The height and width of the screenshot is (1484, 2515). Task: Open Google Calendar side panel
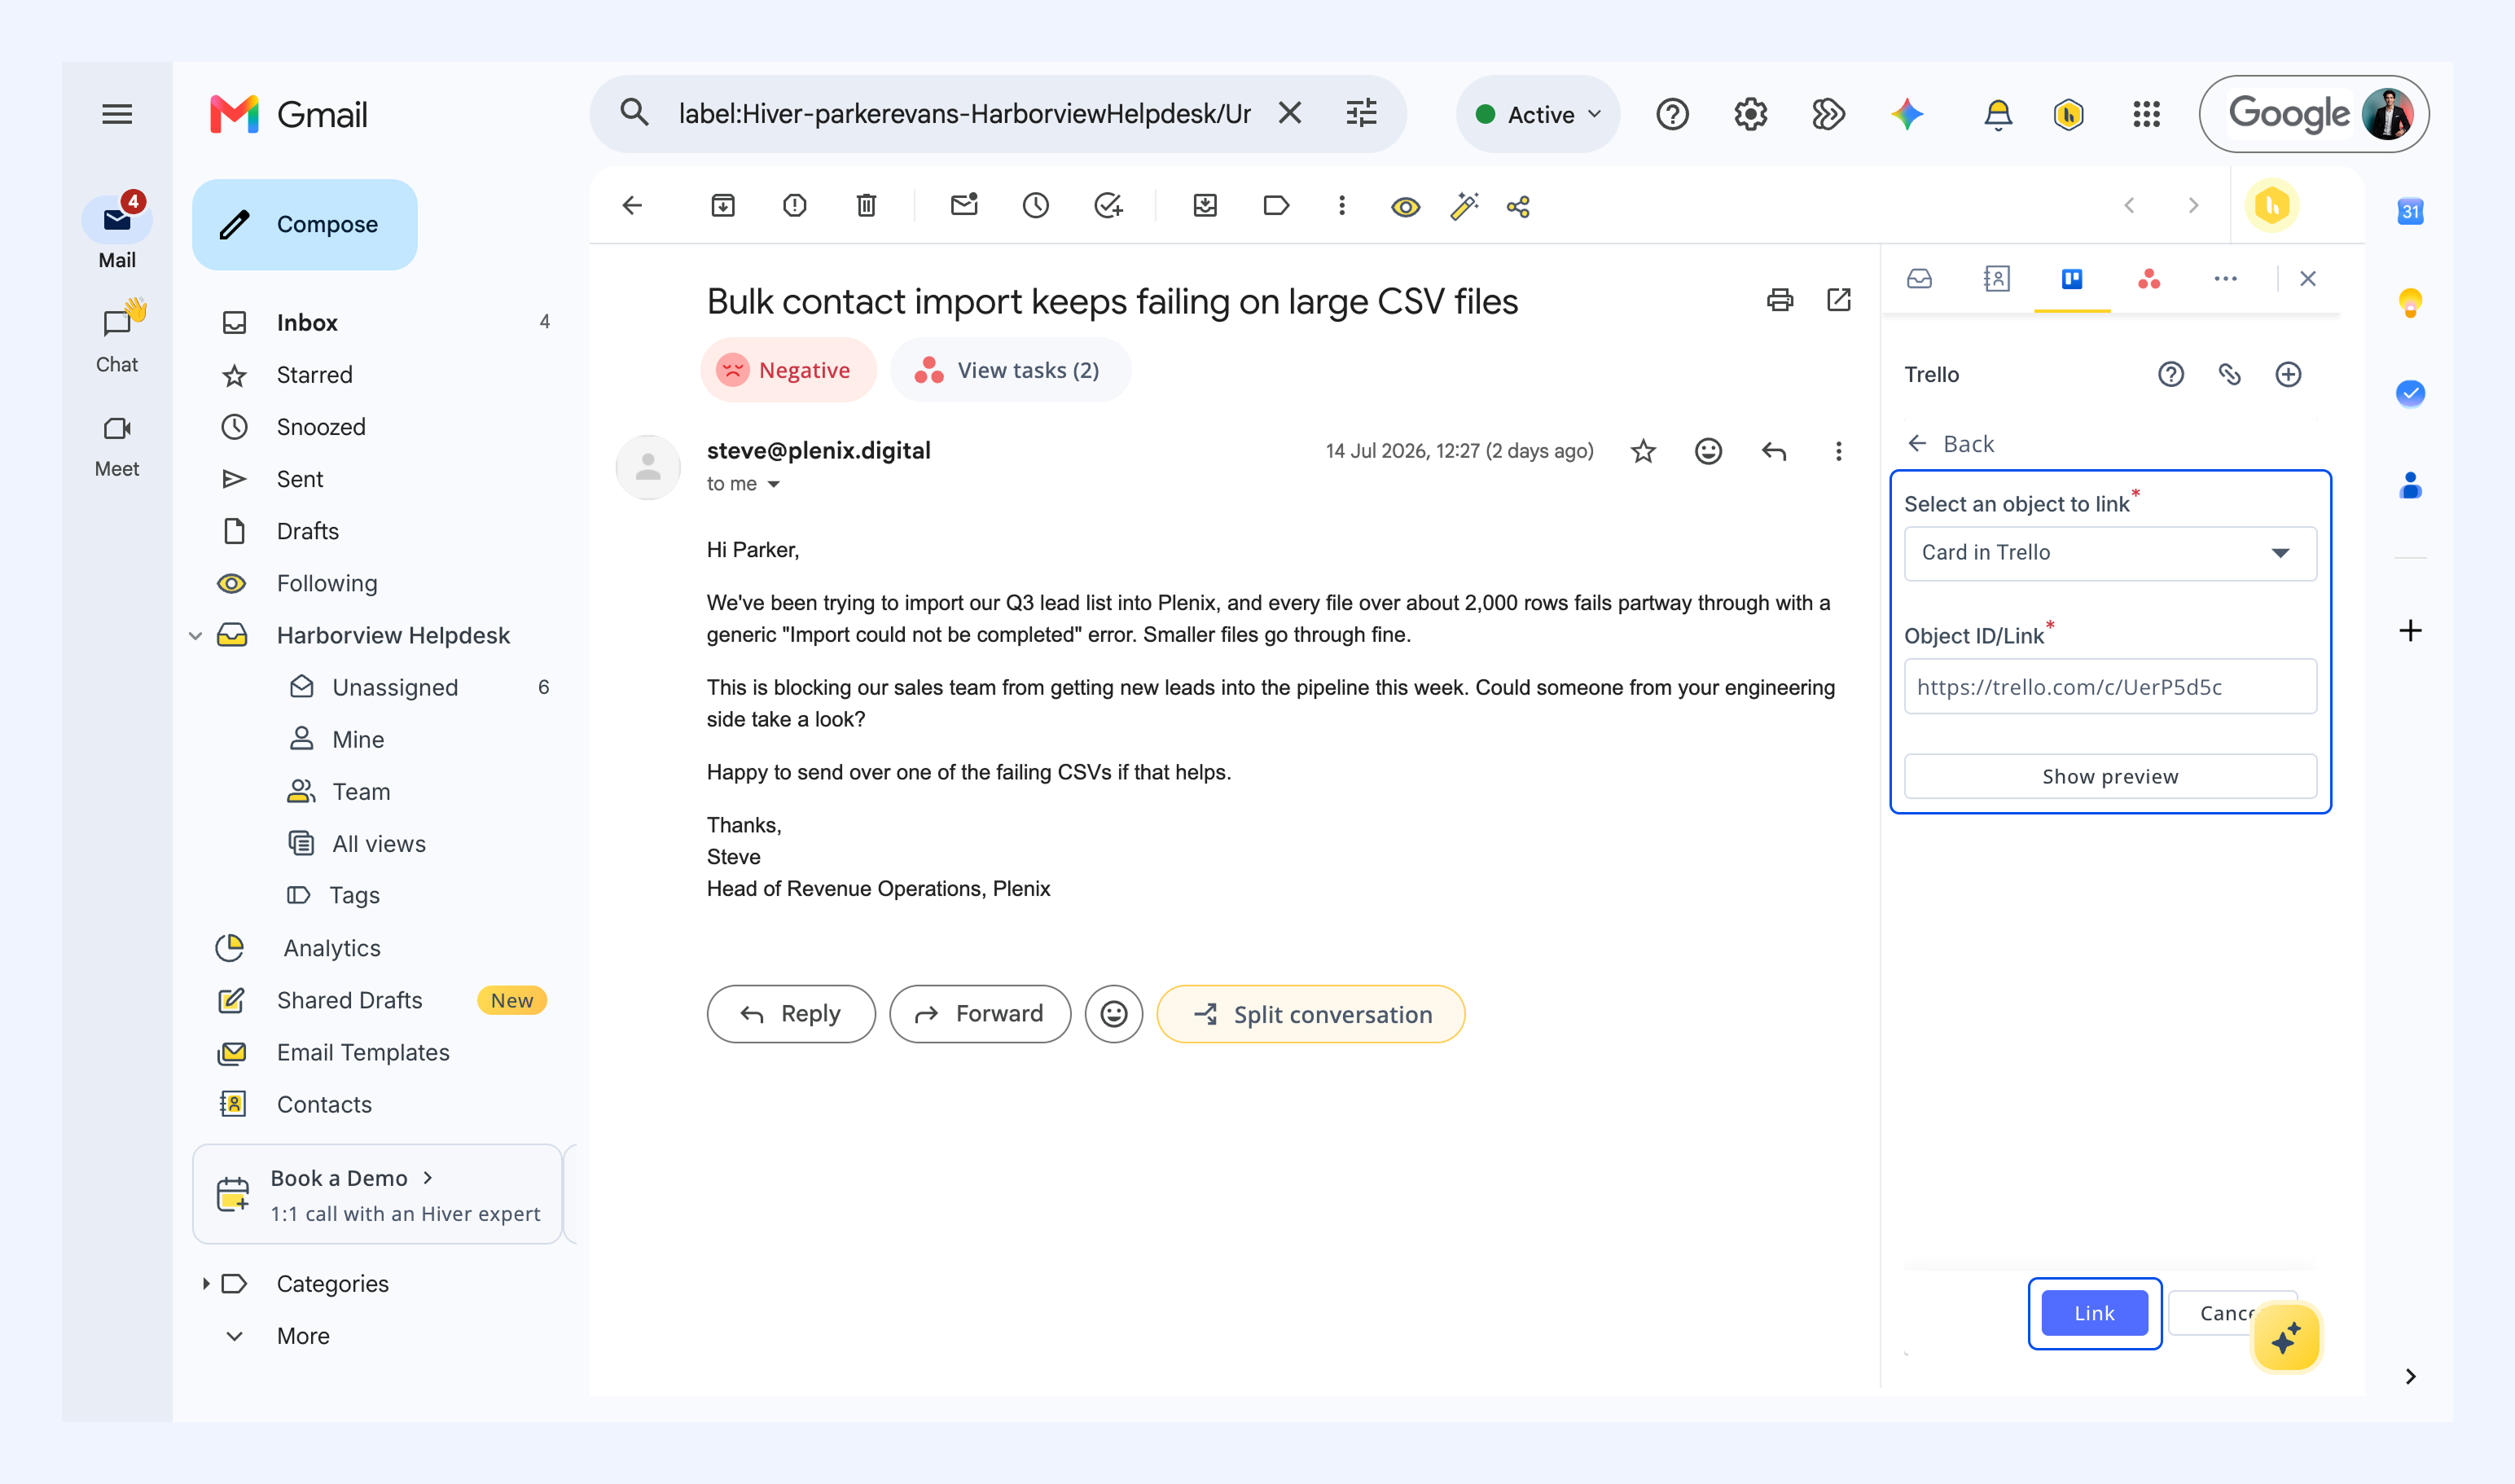2410,211
